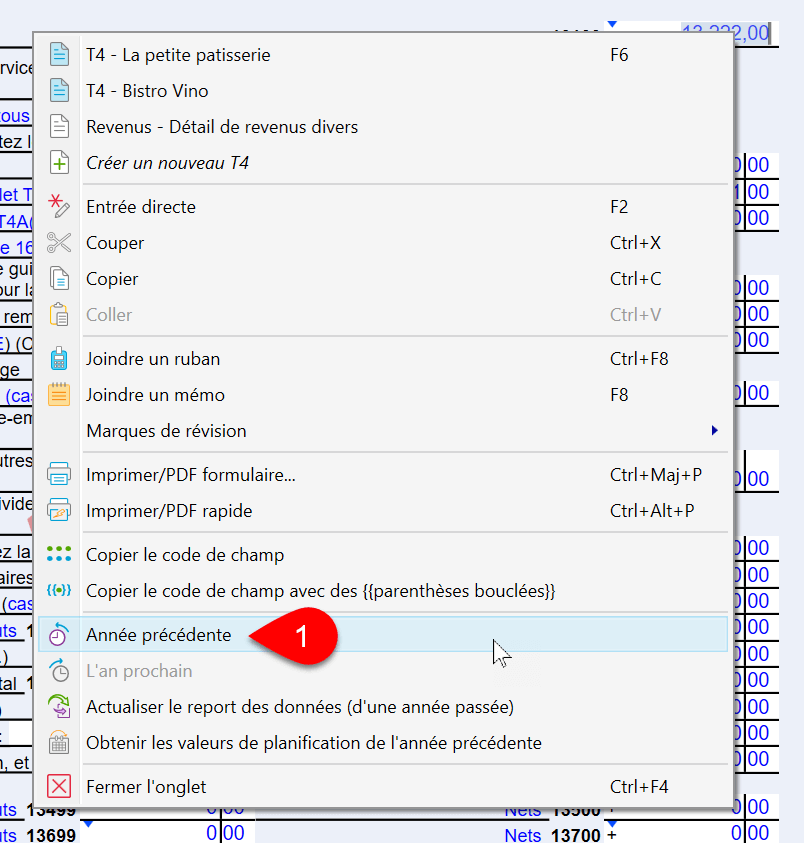Select the greyed Coller entry

pyautogui.click(x=382, y=315)
